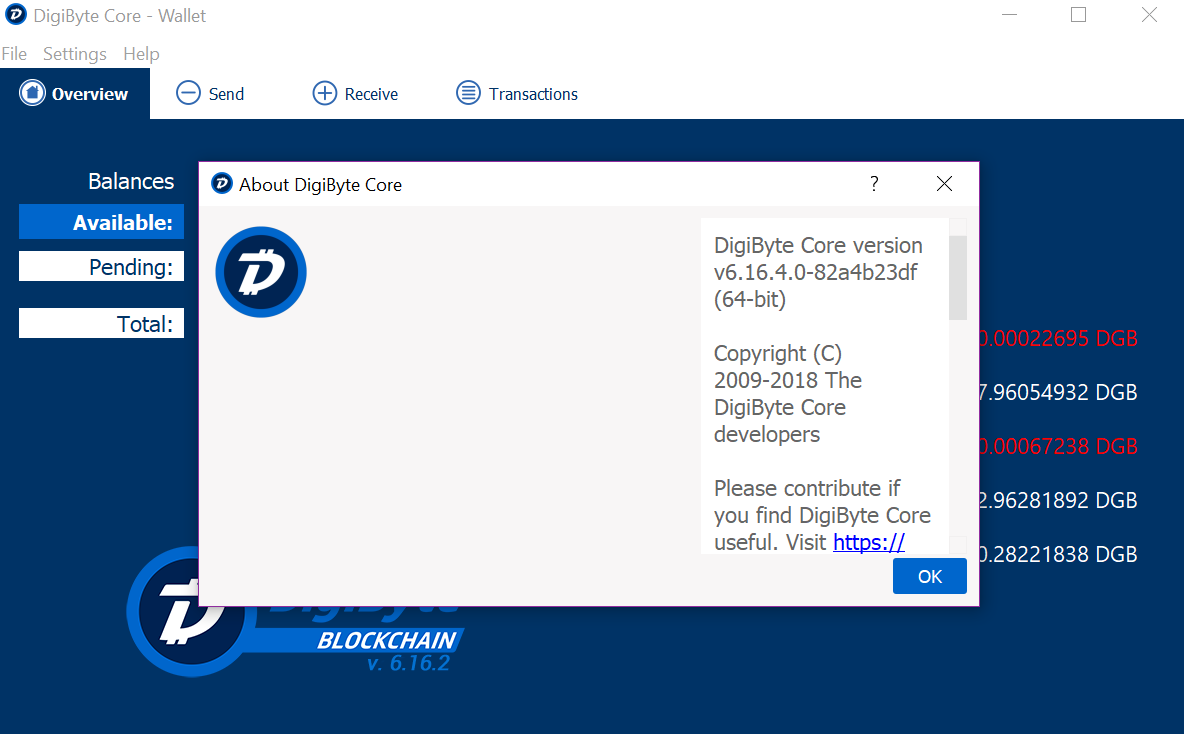Viewport: 1184px width, 738px height.
Task: Click the small DigiByte icon on the dialog title
Action: click(x=221, y=183)
